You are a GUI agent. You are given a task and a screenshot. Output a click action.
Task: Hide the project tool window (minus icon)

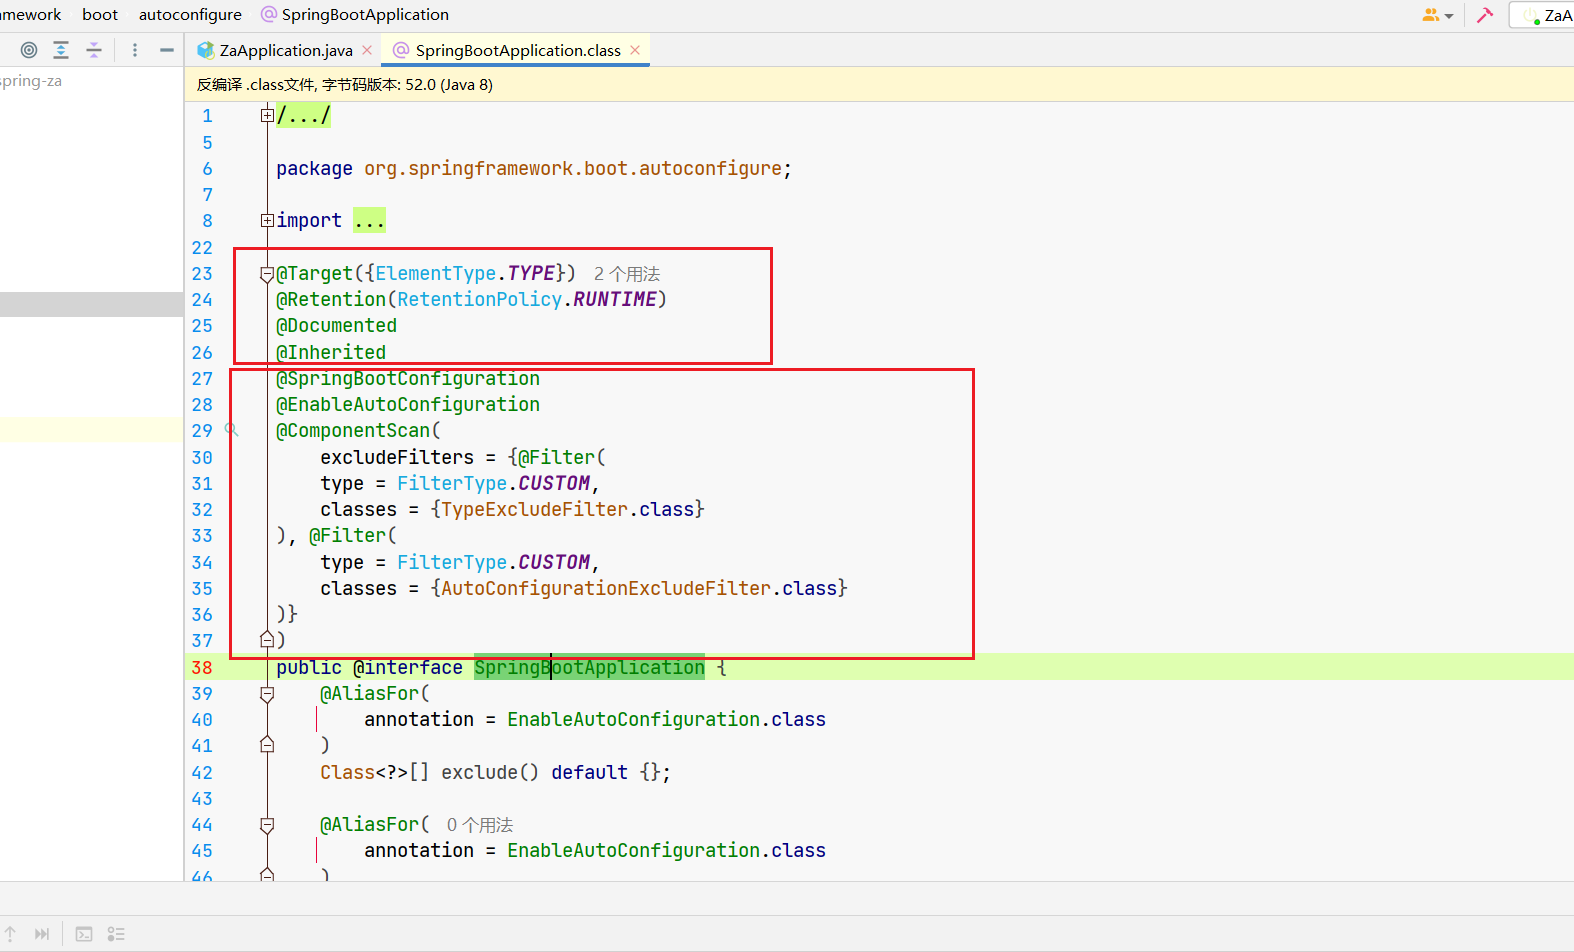(x=167, y=50)
